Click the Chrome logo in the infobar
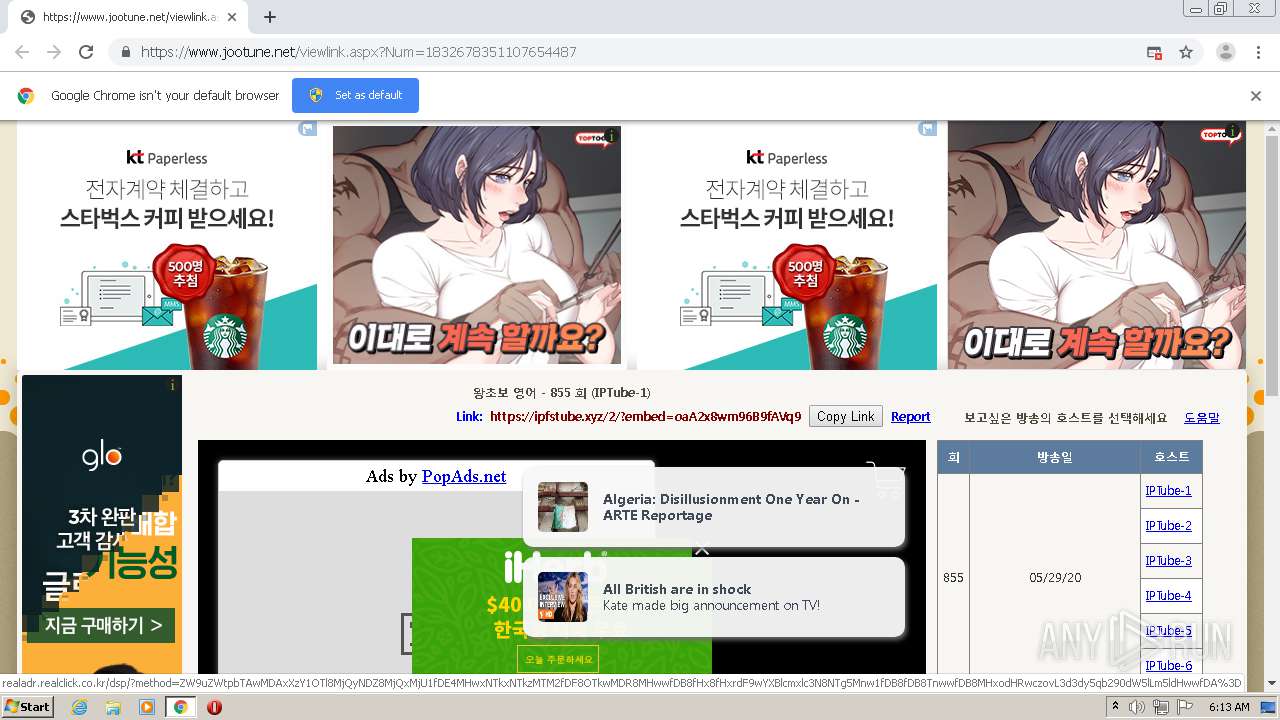This screenshot has height=720, width=1280. click(26, 96)
